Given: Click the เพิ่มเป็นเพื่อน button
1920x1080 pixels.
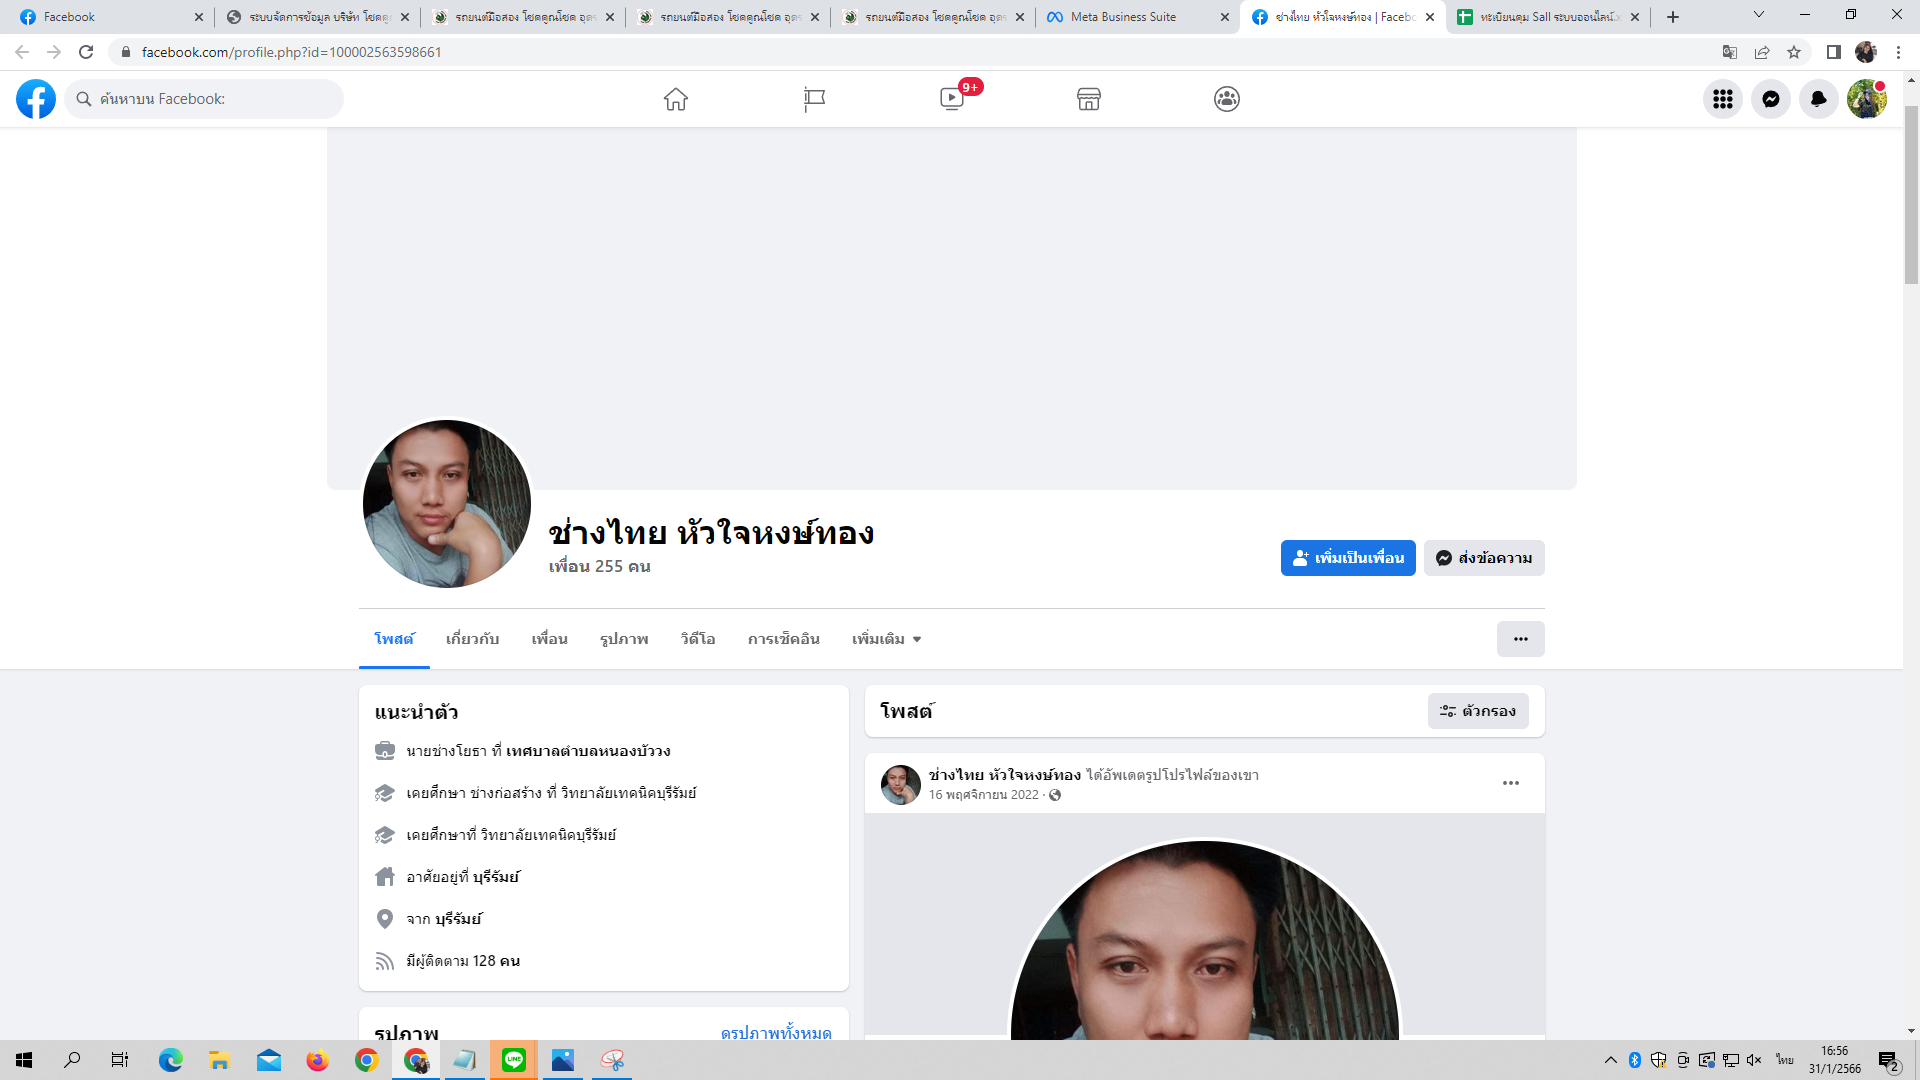Looking at the screenshot, I should point(1347,558).
